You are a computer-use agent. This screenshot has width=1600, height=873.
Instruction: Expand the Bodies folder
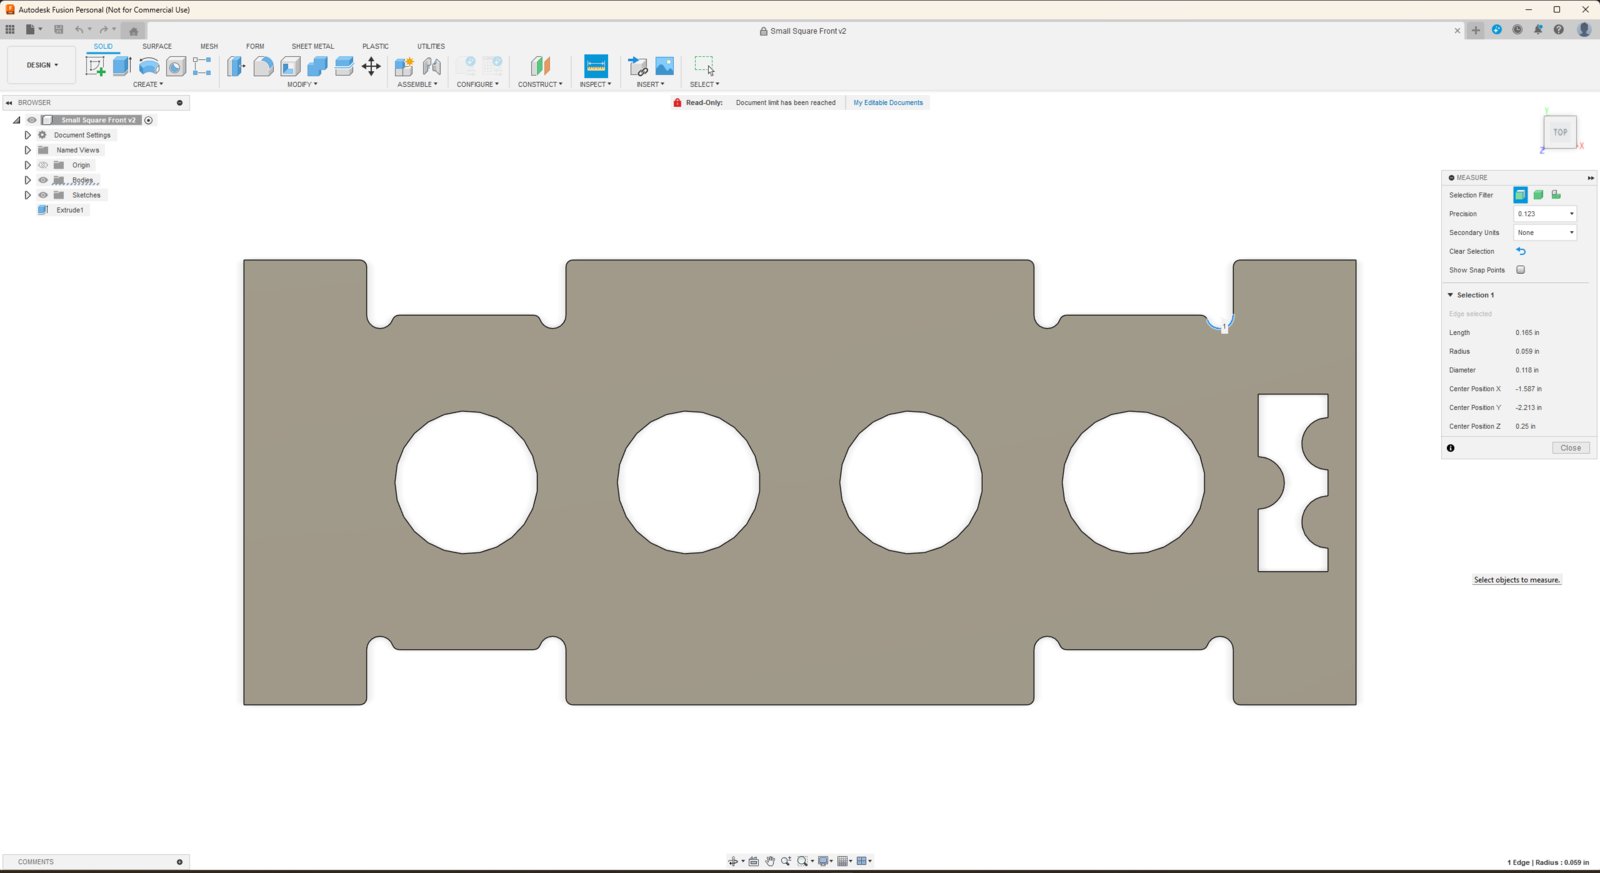coord(28,180)
